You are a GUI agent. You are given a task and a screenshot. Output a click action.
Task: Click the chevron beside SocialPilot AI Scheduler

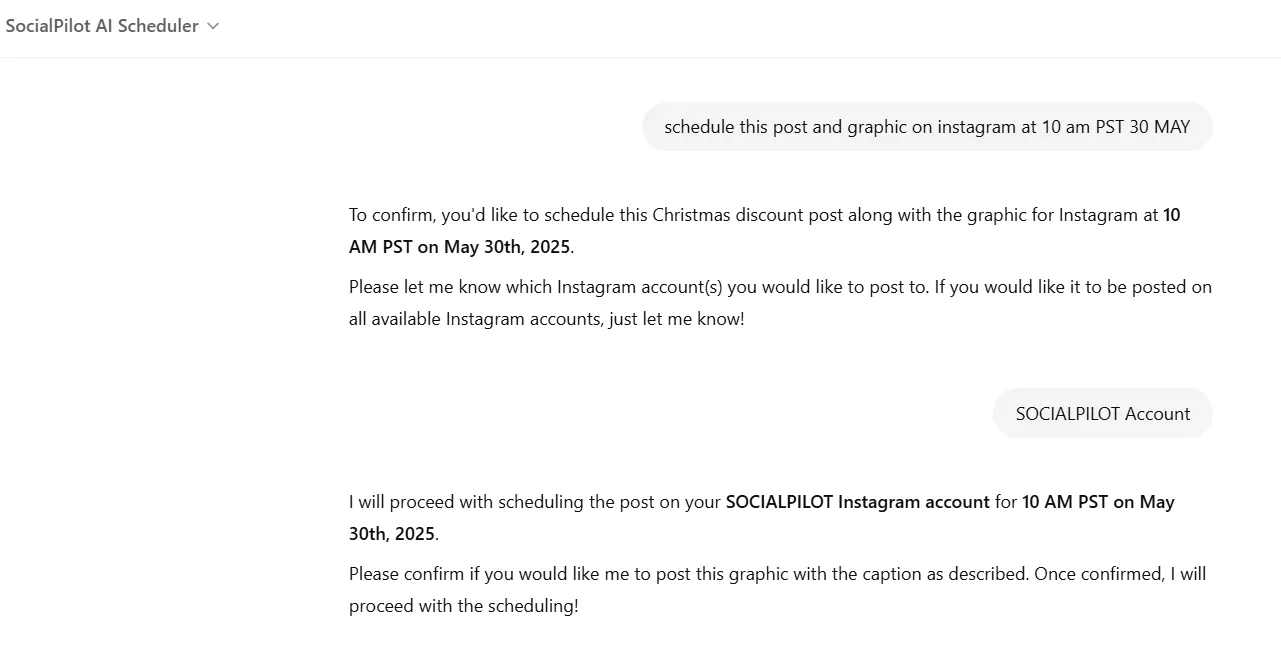[211, 26]
